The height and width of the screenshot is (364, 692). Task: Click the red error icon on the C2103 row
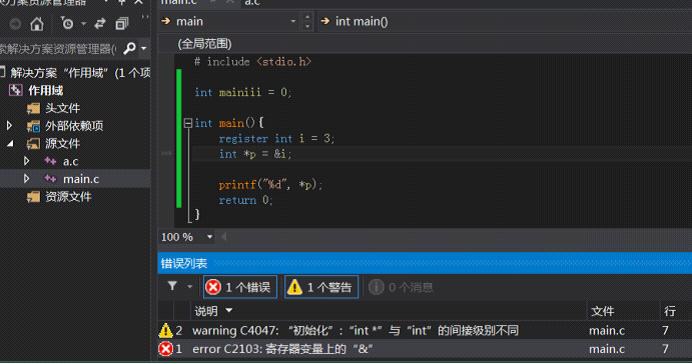(x=166, y=349)
